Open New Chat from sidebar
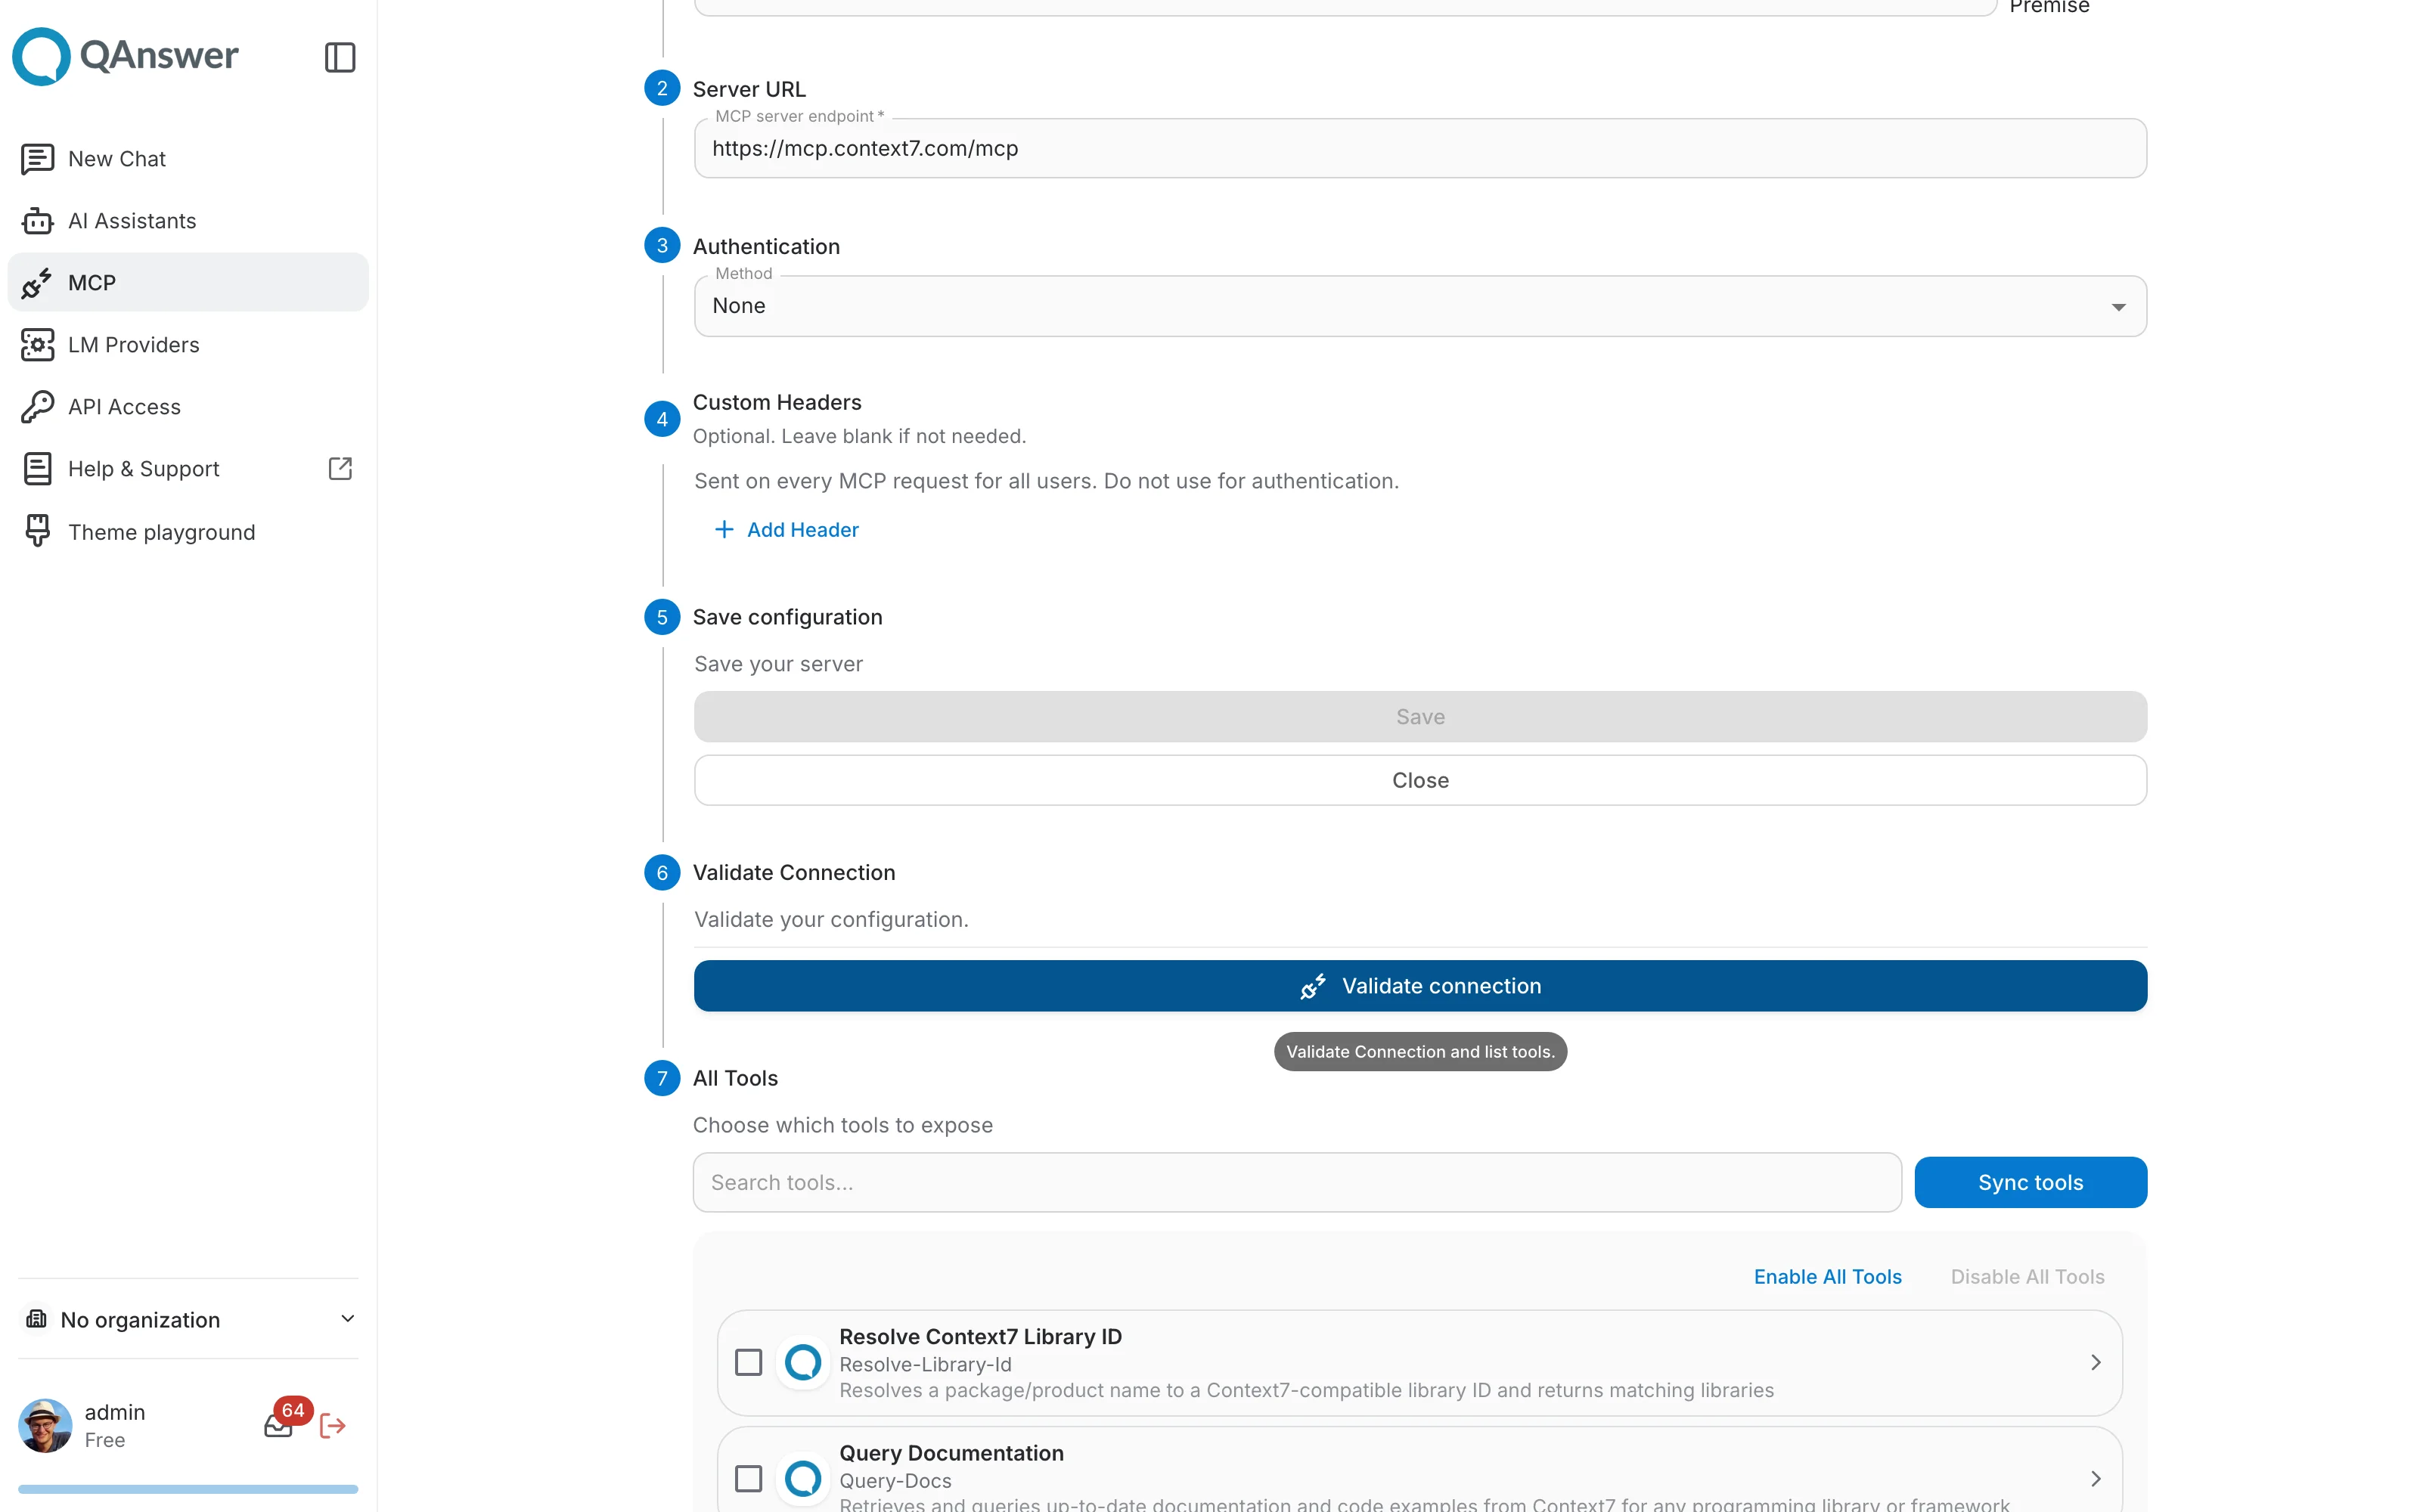This screenshot has height=1512, width=2420. tap(188, 159)
